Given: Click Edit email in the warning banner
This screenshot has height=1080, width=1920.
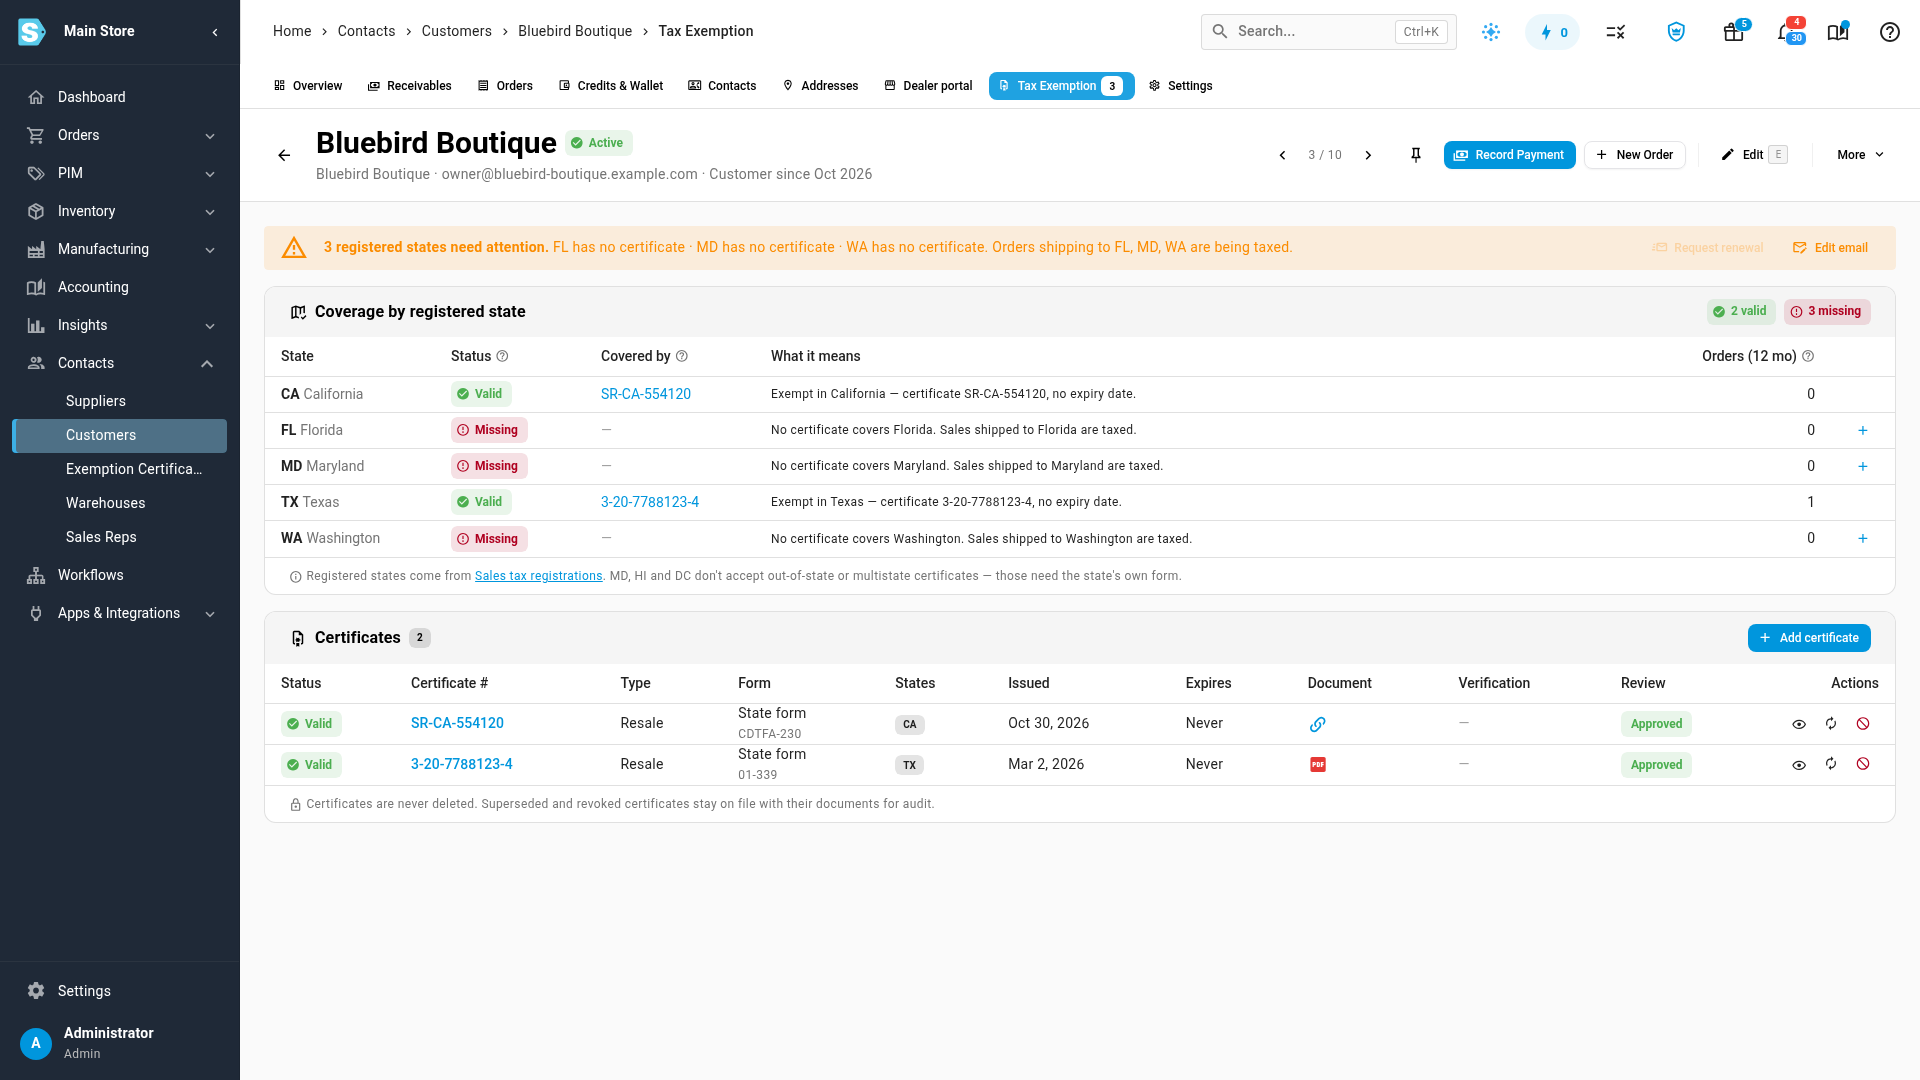Looking at the screenshot, I should click(1830, 248).
